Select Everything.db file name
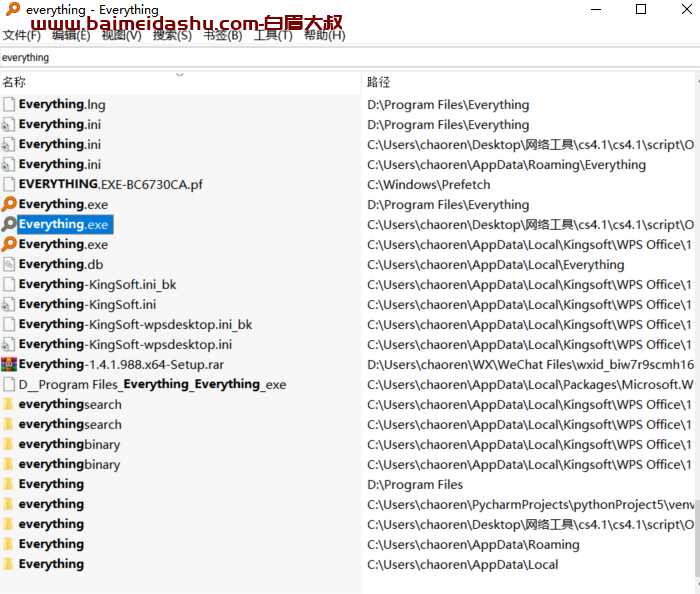The height and width of the screenshot is (594, 700). (61, 265)
